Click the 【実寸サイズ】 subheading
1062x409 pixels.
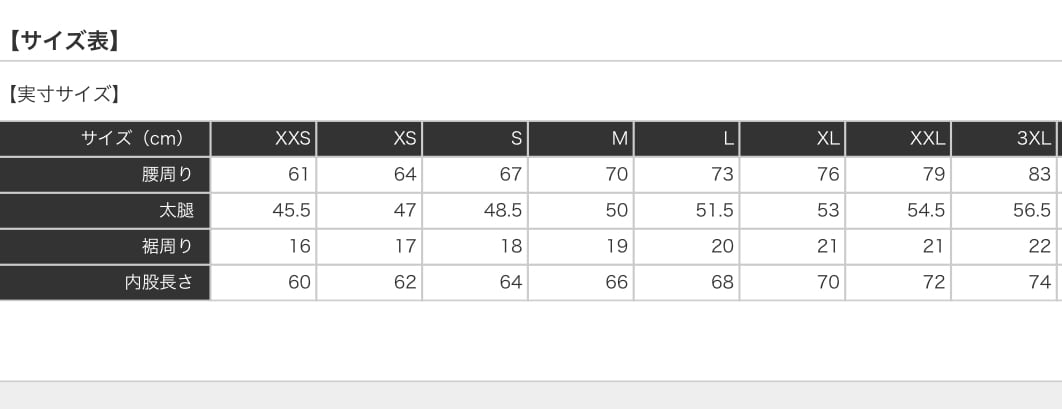(x=64, y=95)
